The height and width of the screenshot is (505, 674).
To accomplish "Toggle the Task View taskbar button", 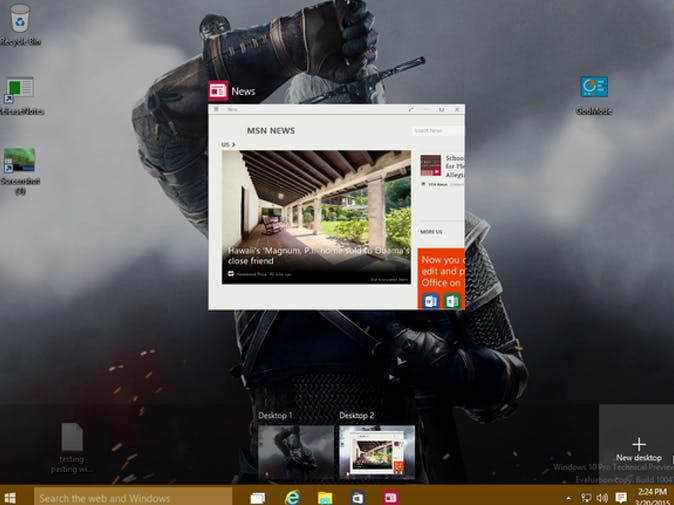I will (x=257, y=498).
